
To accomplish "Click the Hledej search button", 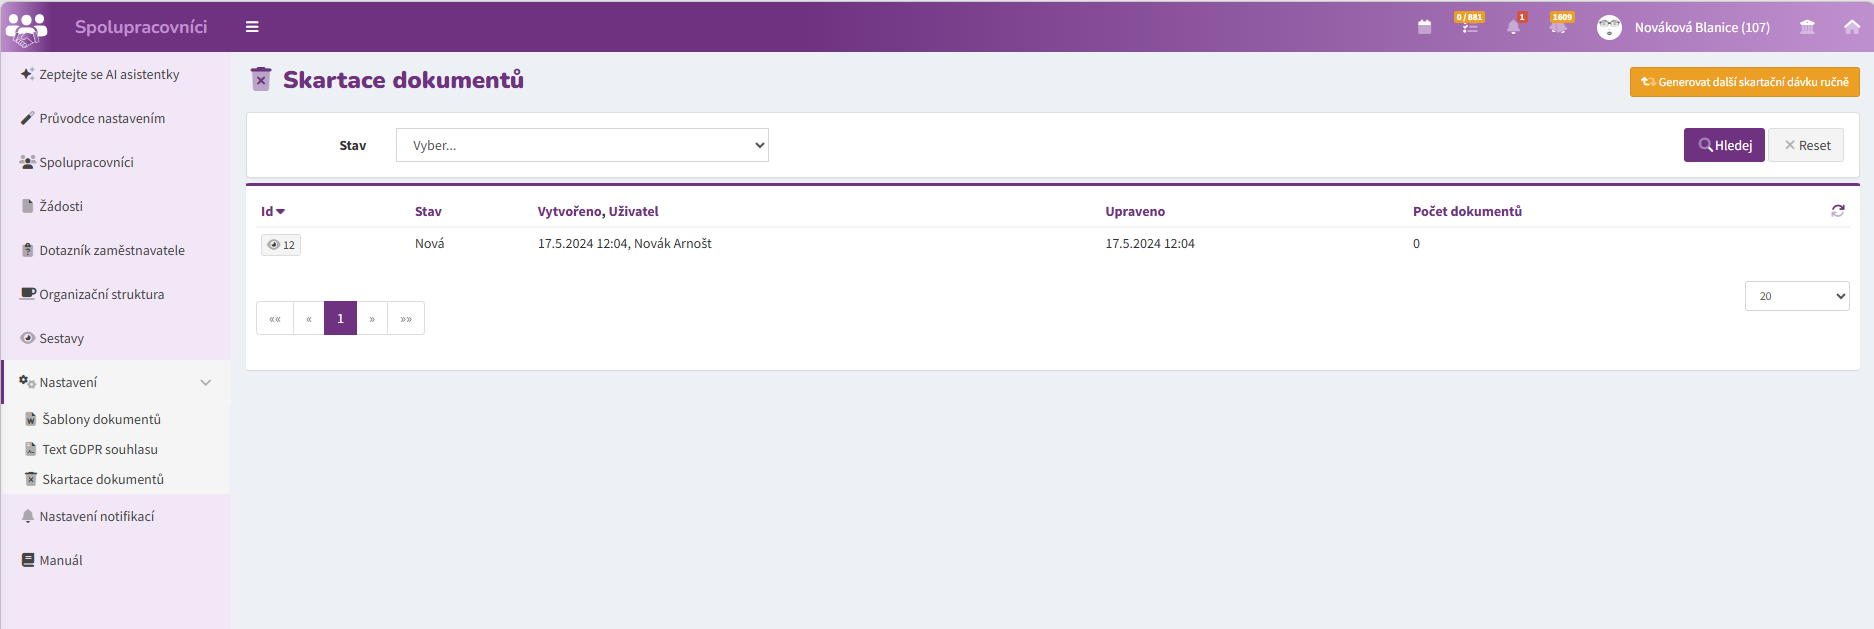I will 1724,145.
